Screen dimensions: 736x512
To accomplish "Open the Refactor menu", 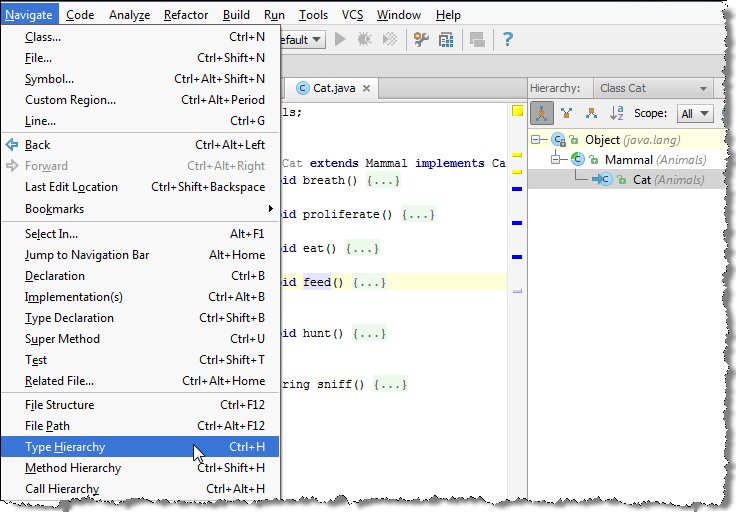I will [x=186, y=15].
